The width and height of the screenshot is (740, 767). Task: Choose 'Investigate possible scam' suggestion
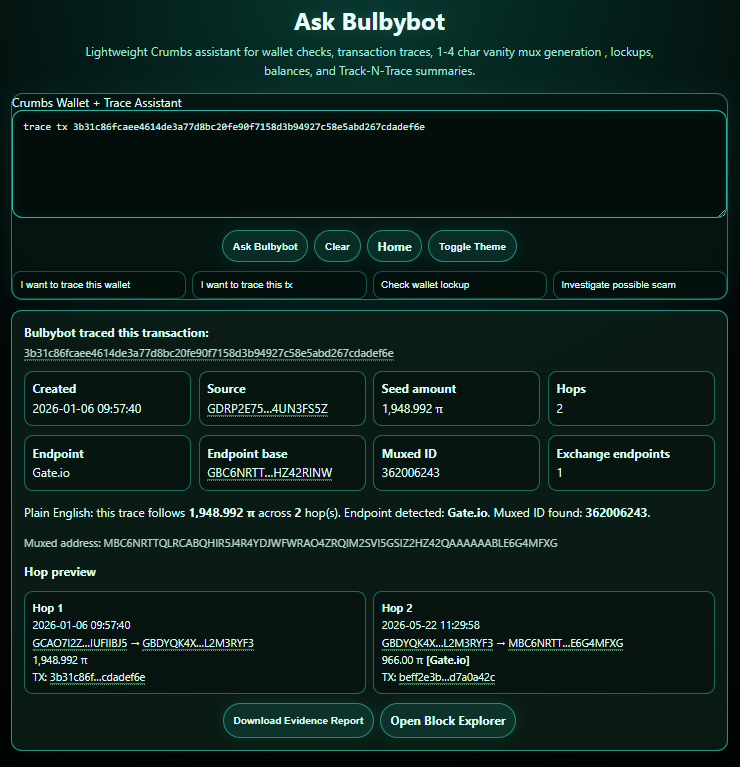pos(640,285)
